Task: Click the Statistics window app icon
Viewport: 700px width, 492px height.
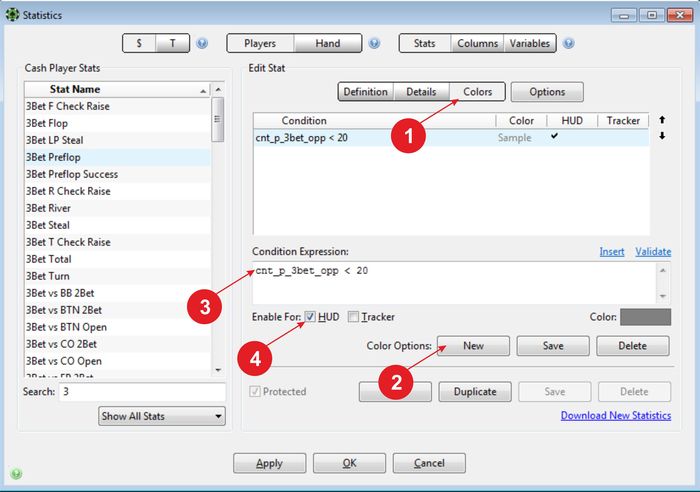Action: coord(12,14)
